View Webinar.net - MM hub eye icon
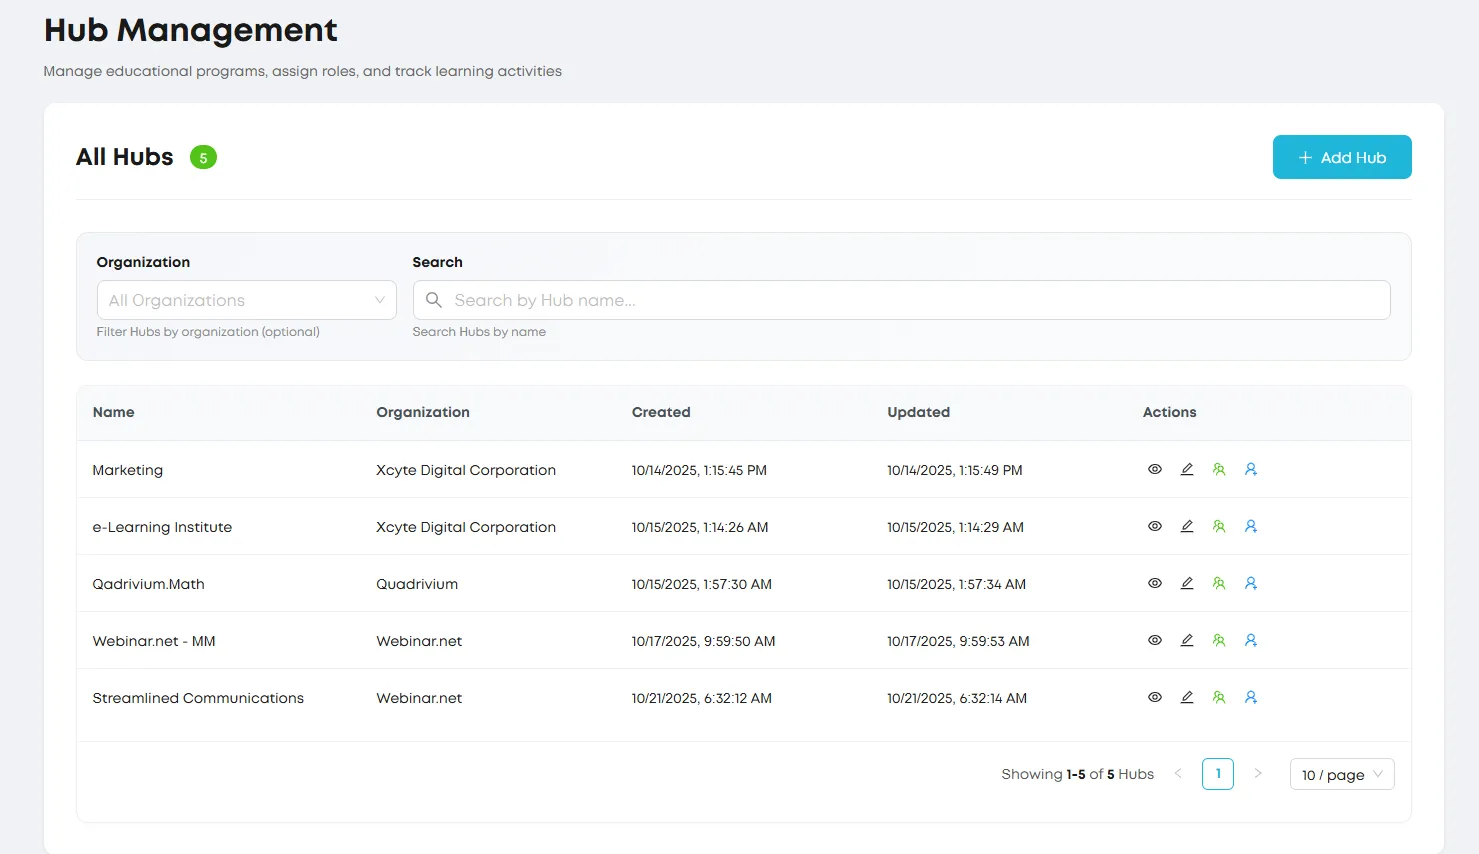This screenshot has width=1479, height=854. coord(1154,640)
